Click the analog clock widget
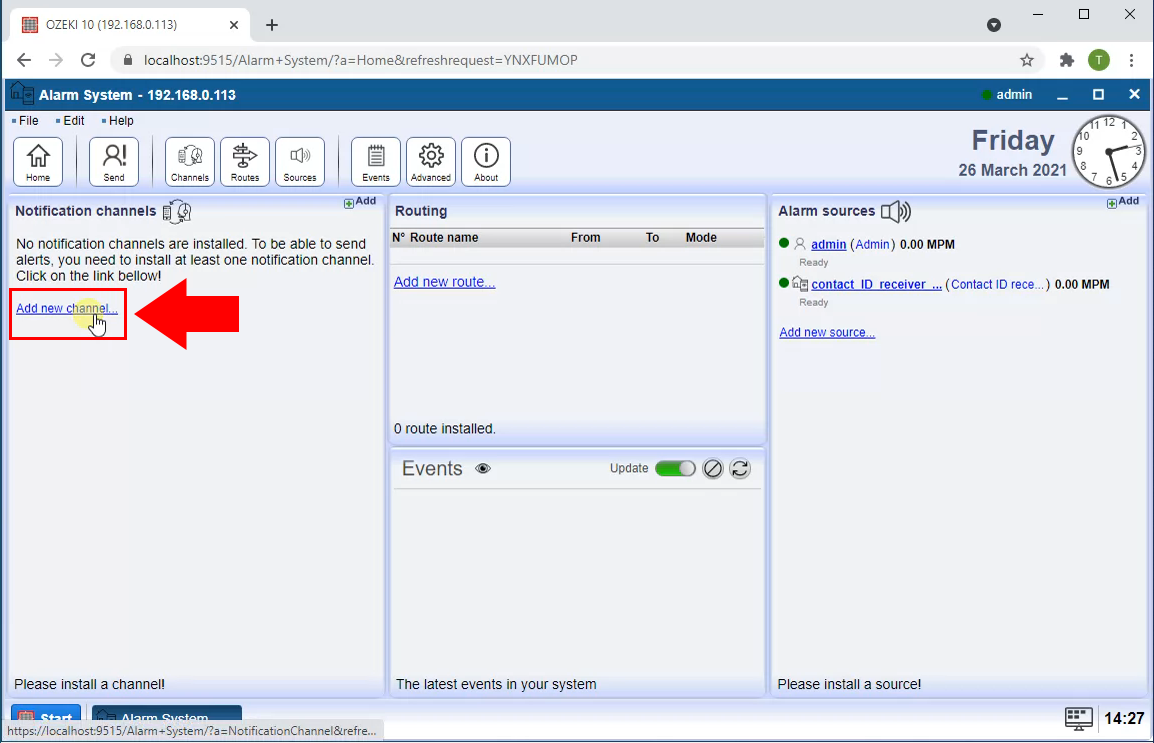 click(x=1109, y=152)
